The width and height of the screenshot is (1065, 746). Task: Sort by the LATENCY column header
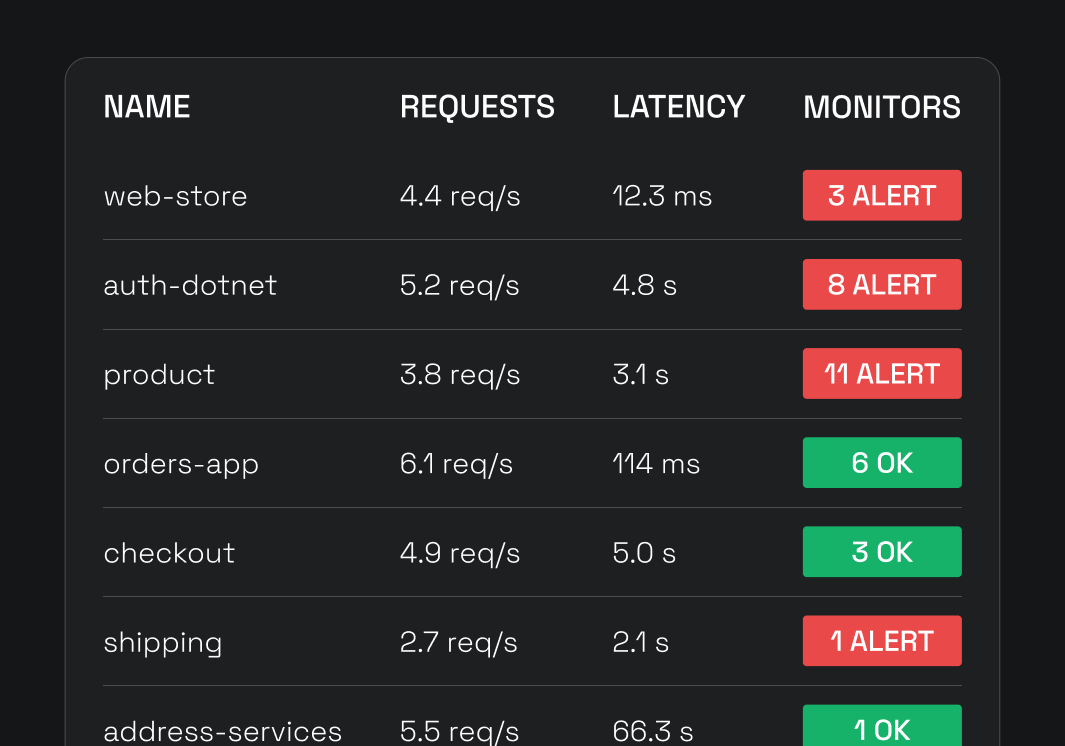click(678, 107)
